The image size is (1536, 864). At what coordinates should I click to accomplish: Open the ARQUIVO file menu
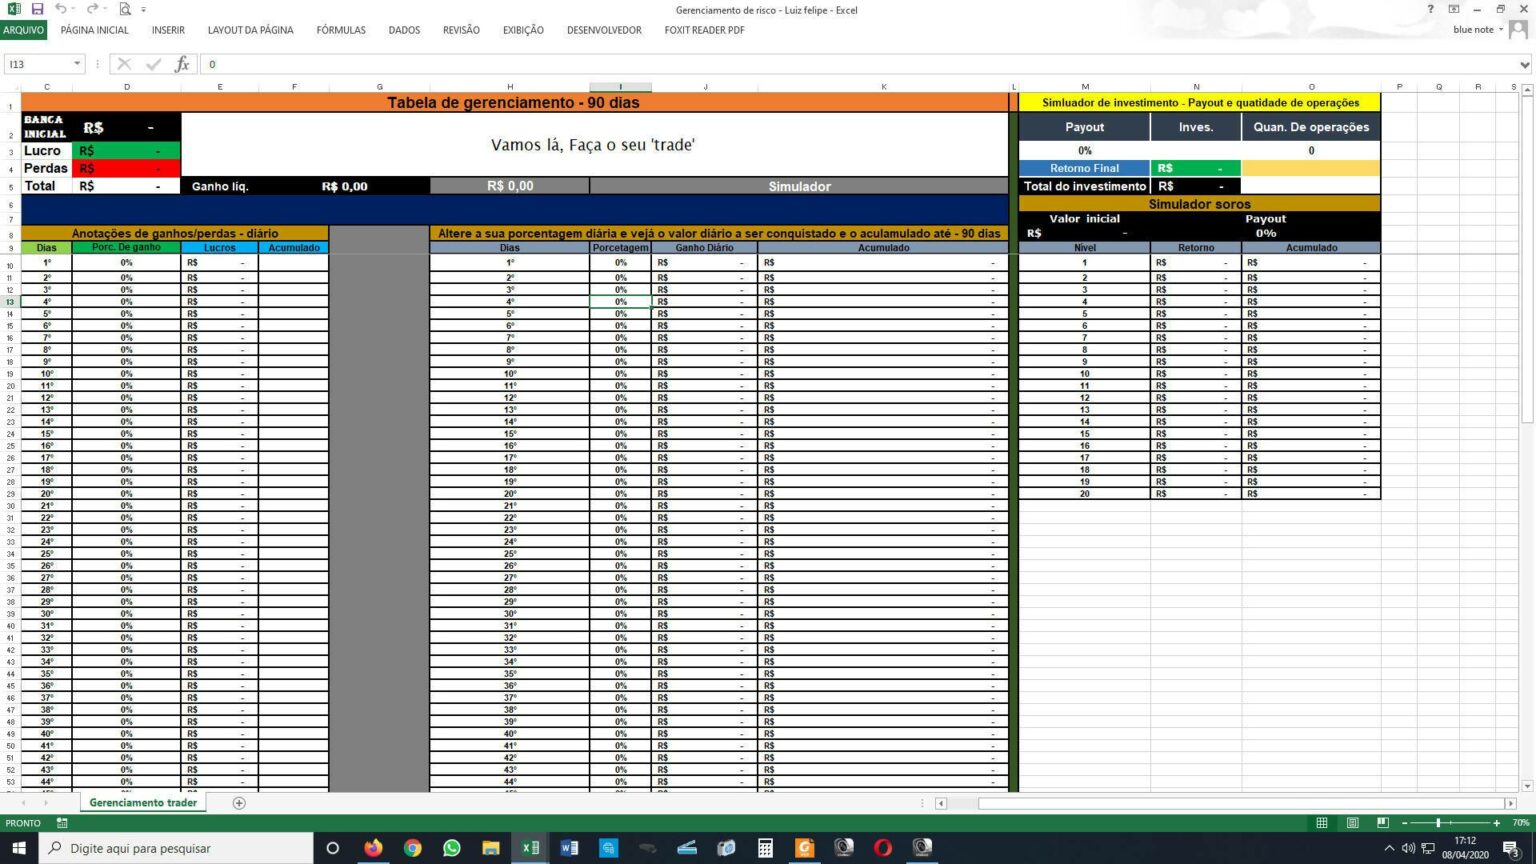pyautogui.click(x=23, y=30)
